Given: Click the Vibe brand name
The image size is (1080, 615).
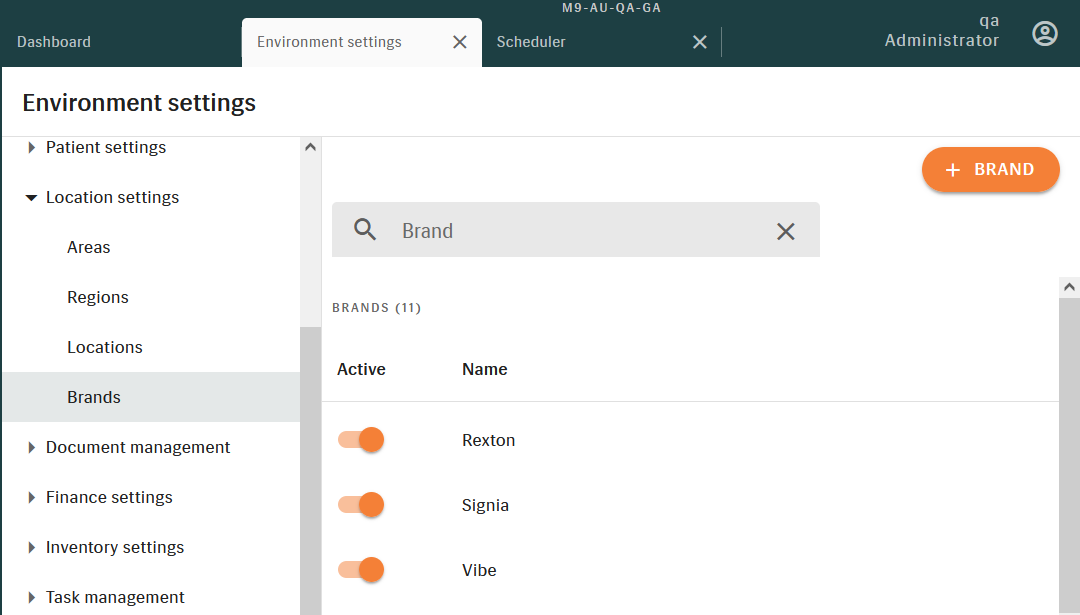Looking at the screenshot, I should (x=479, y=570).
